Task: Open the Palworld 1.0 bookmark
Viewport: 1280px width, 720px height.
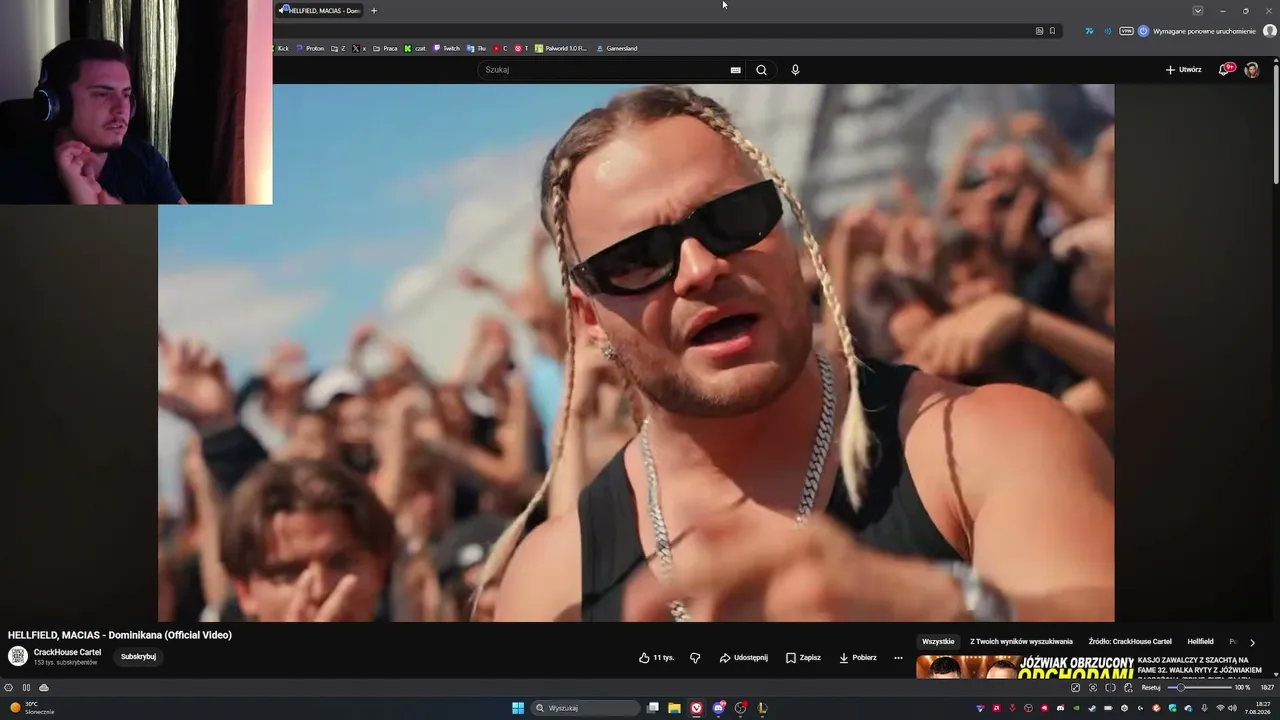Action: (x=561, y=48)
